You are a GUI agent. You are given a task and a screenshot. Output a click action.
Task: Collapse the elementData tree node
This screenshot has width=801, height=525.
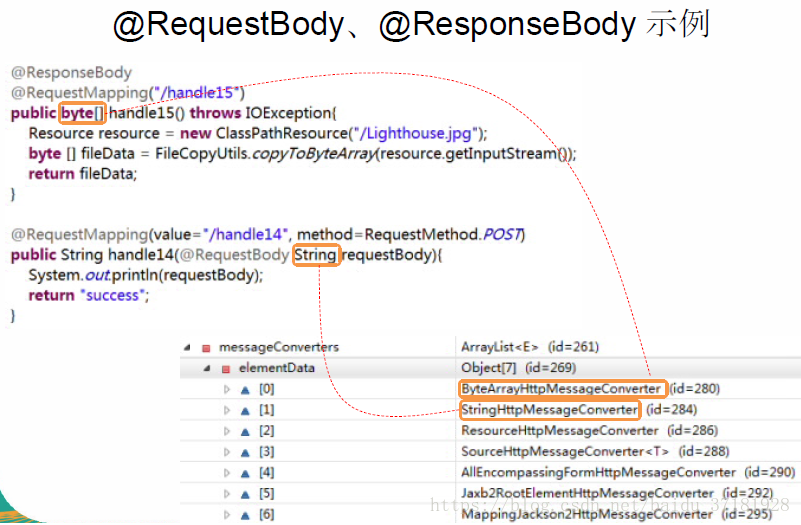click(x=207, y=368)
